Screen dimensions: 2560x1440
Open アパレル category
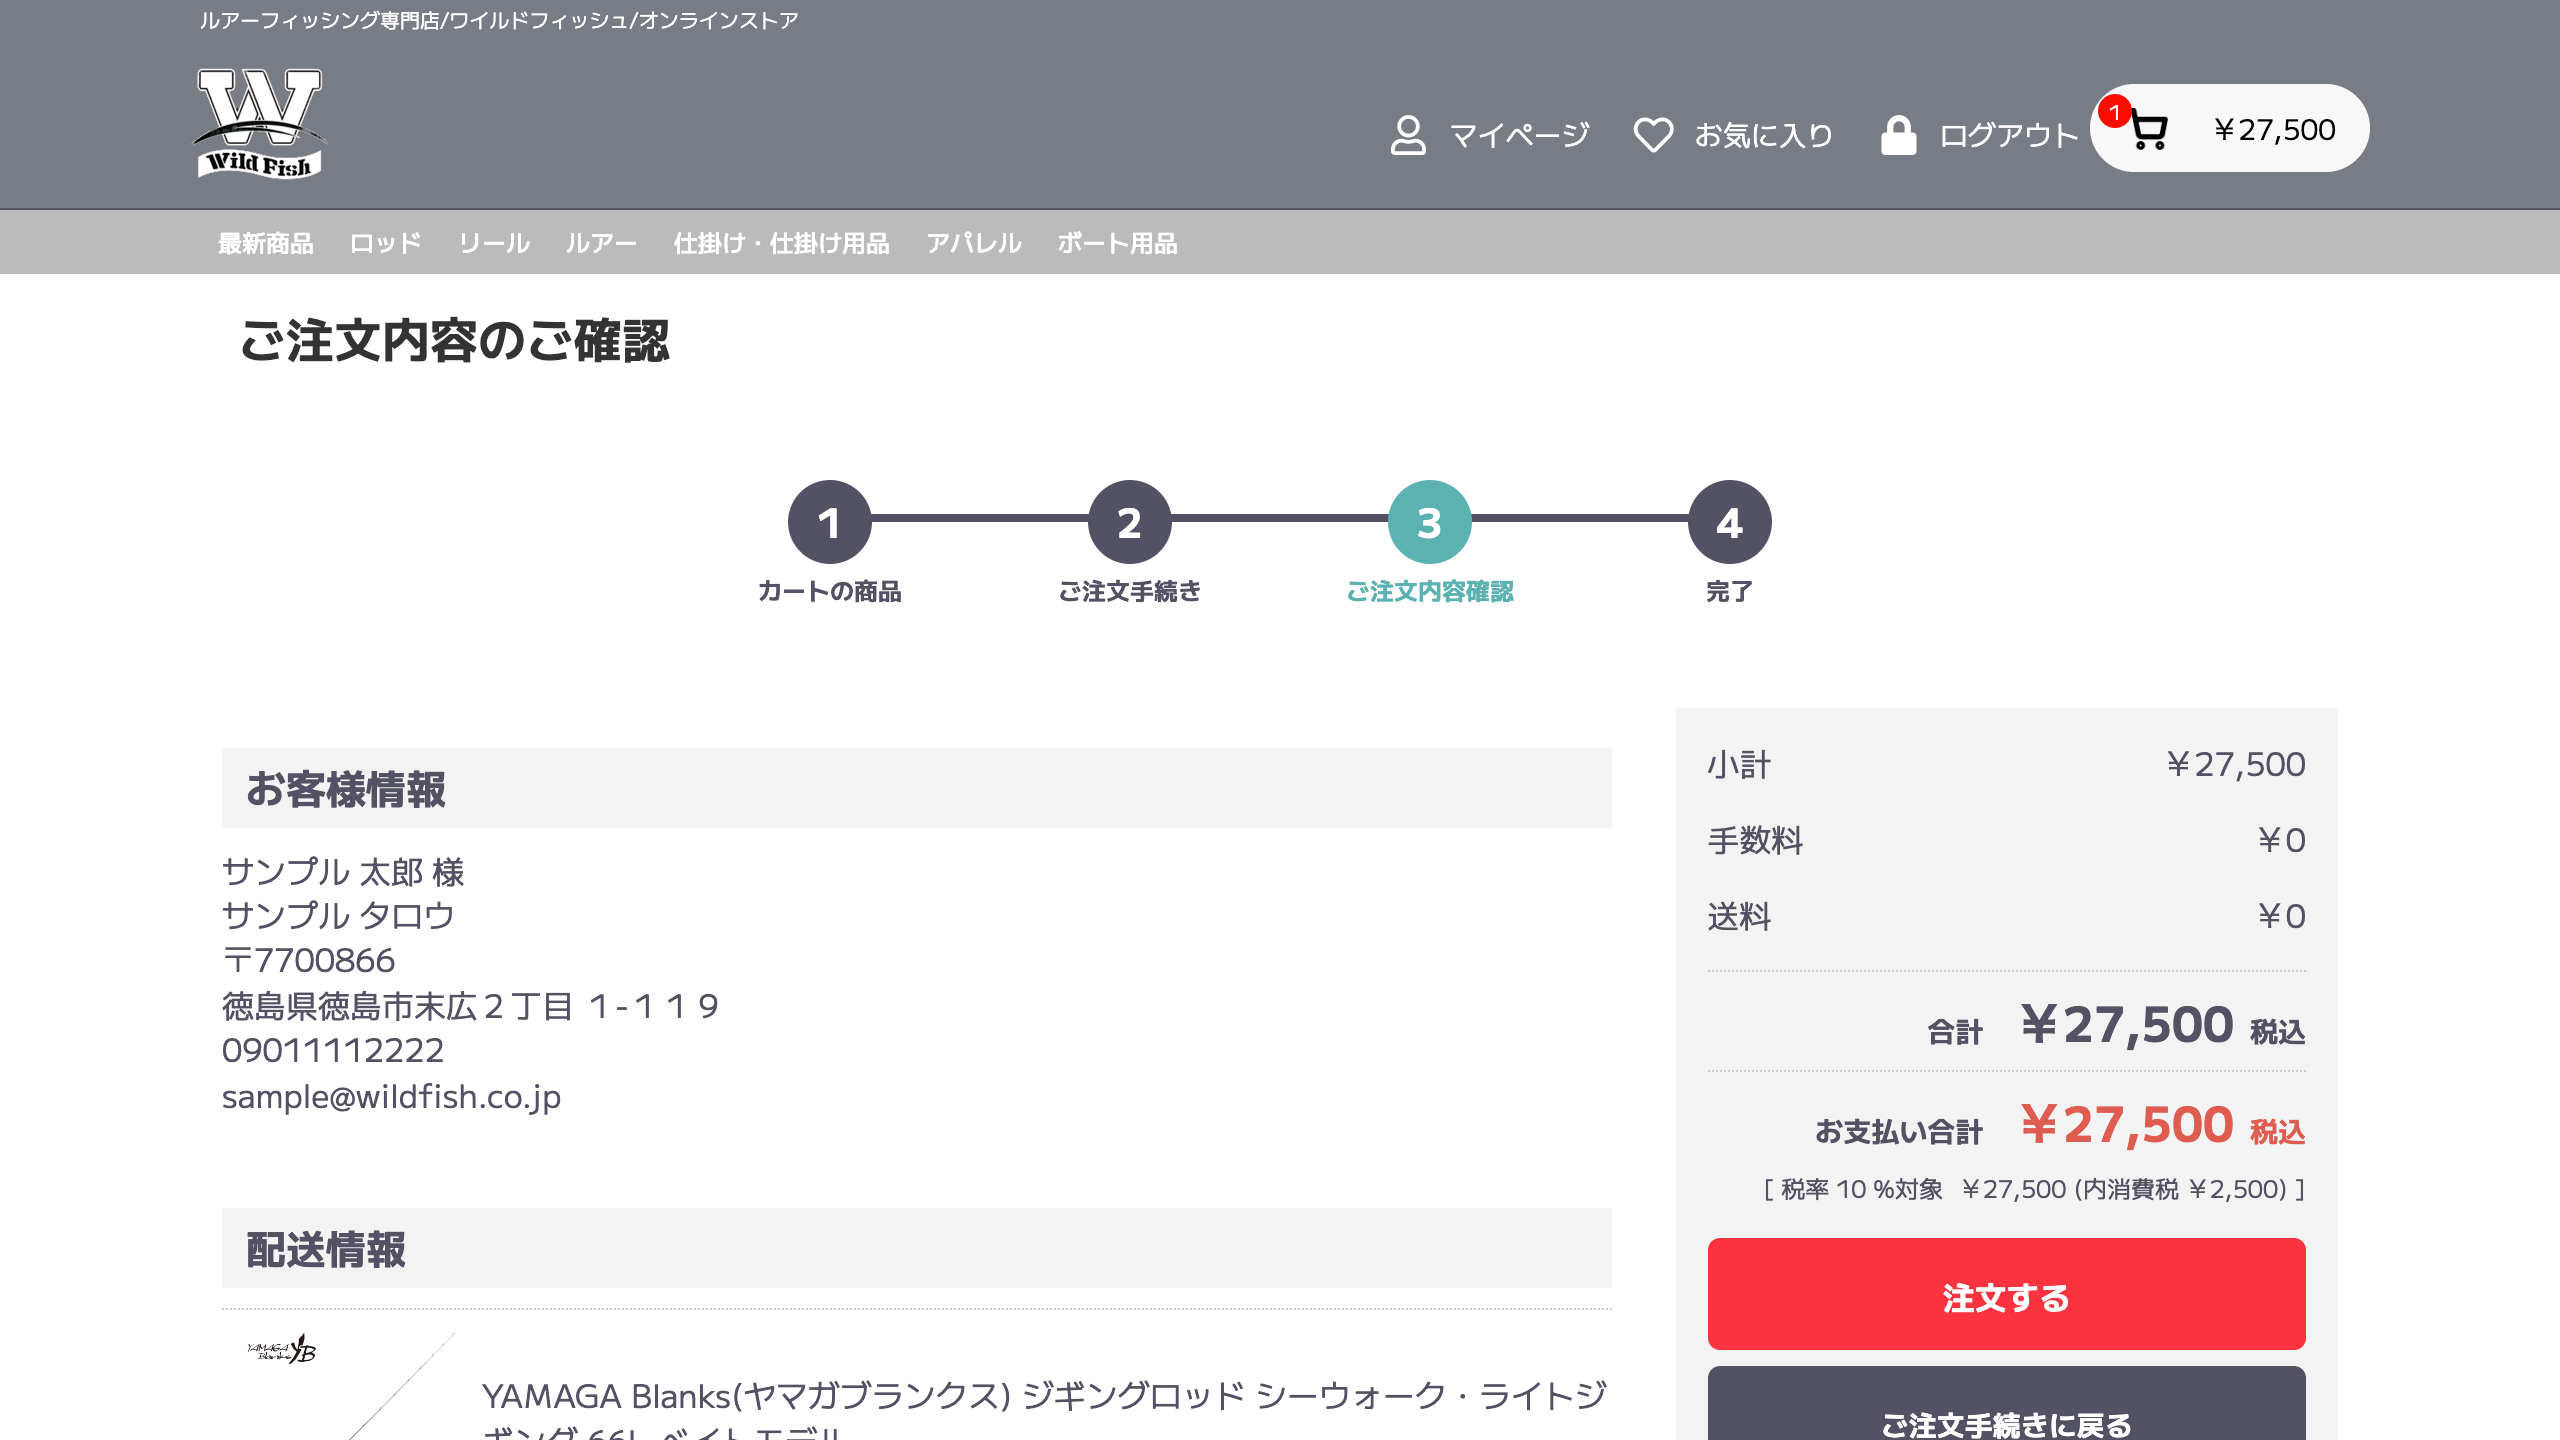pyautogui.click(x=973, y=243)
